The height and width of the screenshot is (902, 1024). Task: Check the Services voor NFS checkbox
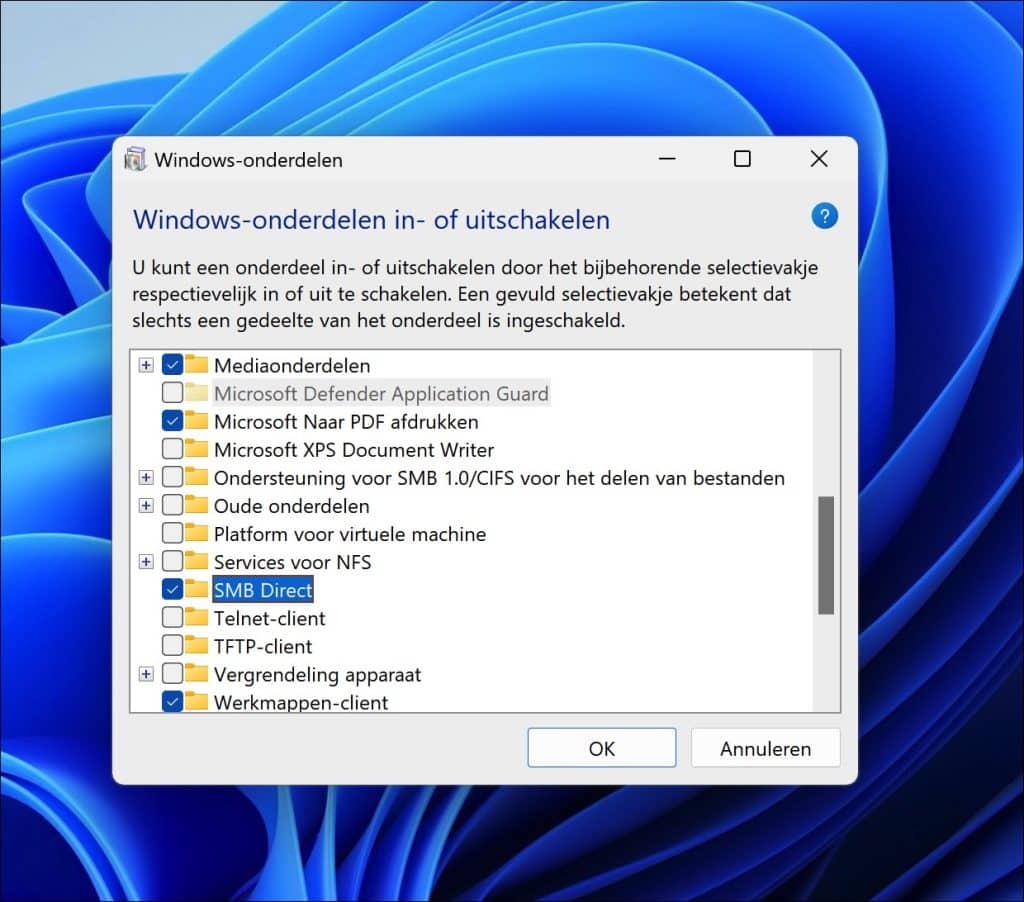point(172,561)
